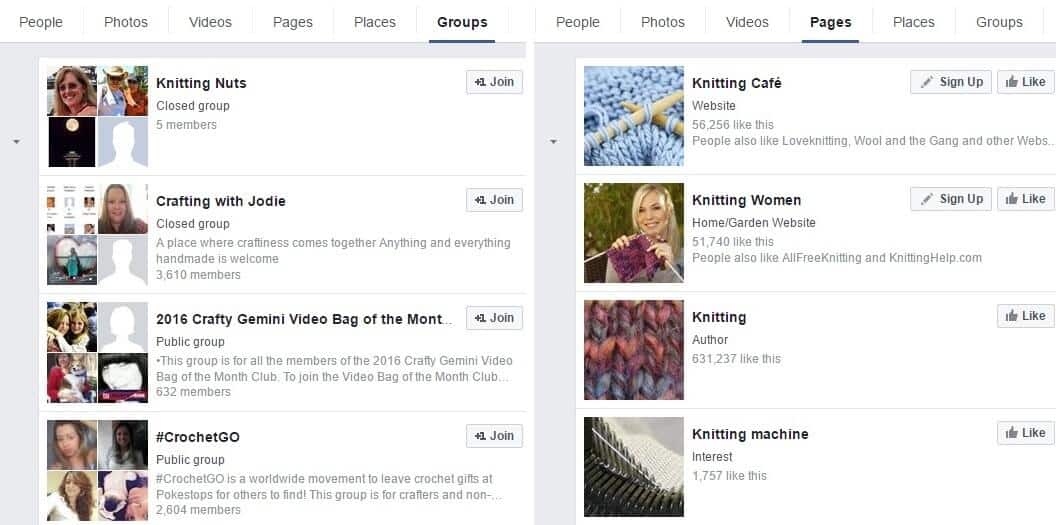Viewport: 1056px width, 525px height.
Task: Expand the left panel dropdown arrow
Action: click(x=16, y=142)
